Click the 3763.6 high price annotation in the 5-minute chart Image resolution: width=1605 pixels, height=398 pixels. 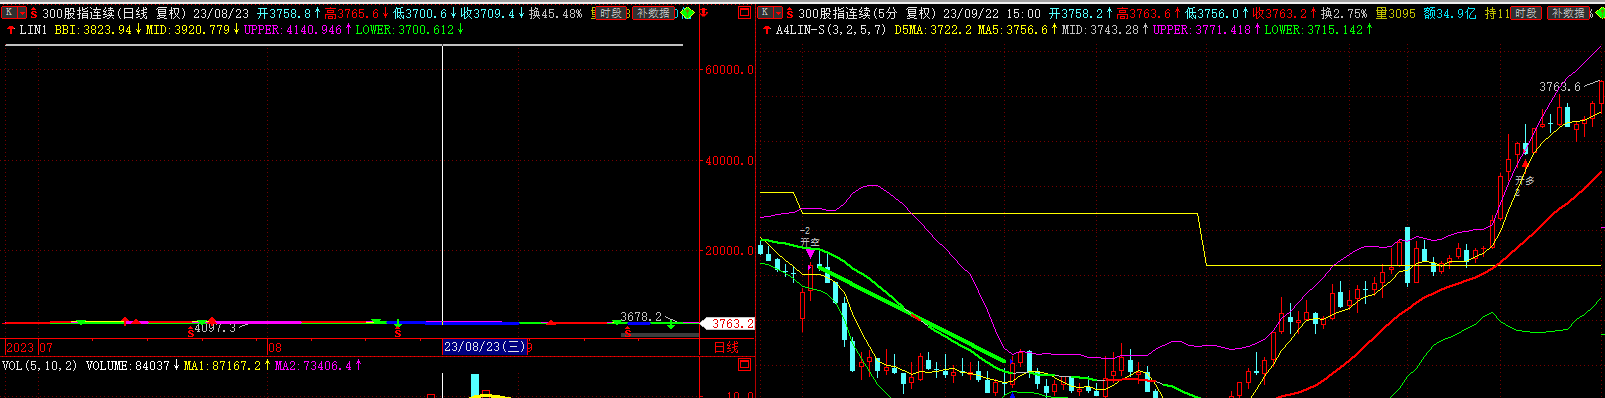pyautogui.click(x=1560, y=87)
